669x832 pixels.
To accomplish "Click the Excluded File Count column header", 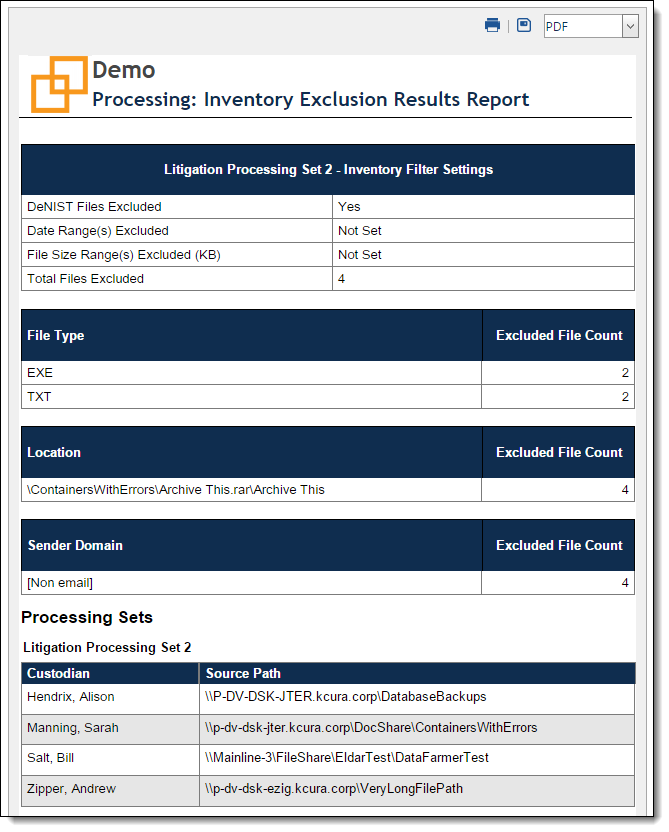I will tap(558, 335).
